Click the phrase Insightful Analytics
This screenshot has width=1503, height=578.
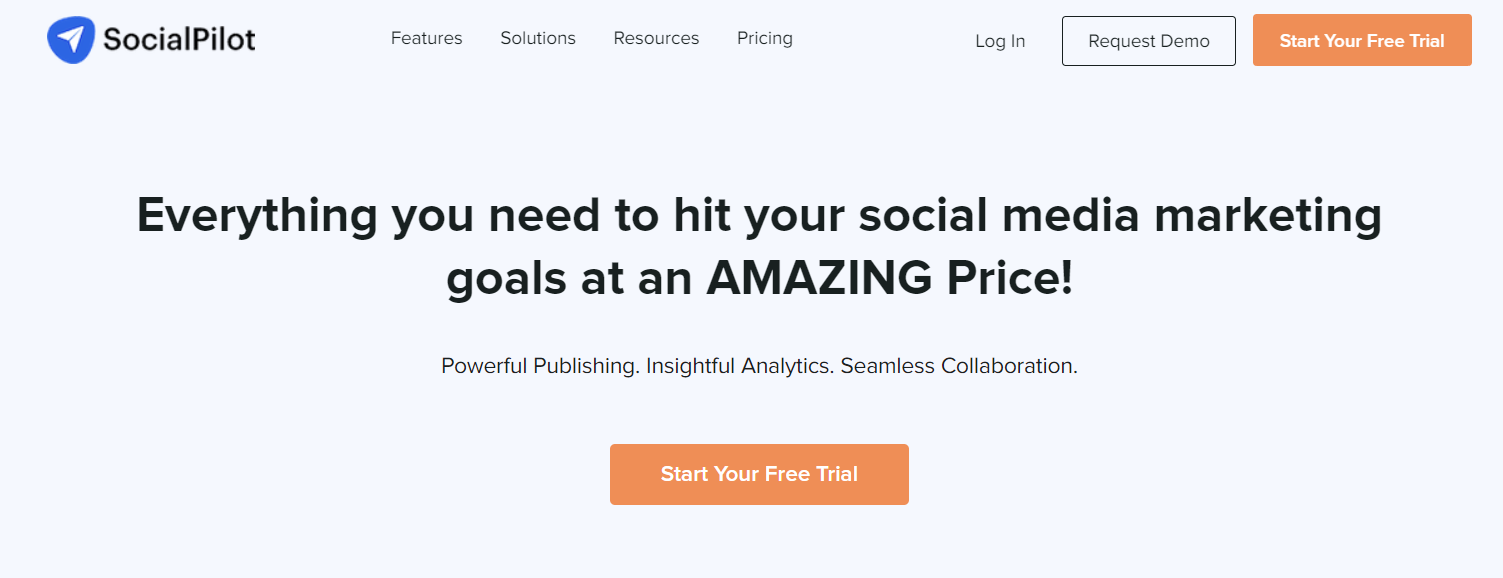point(740,366)
